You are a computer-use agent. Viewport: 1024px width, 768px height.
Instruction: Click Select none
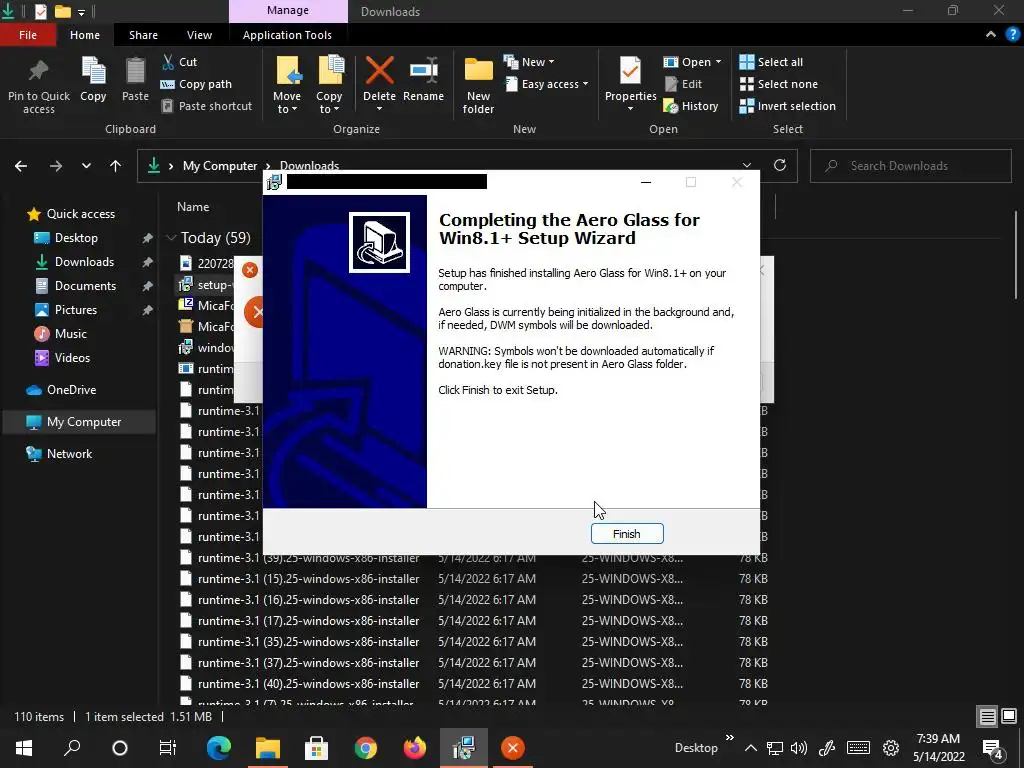pyautogui.click(x=778, y=84)
